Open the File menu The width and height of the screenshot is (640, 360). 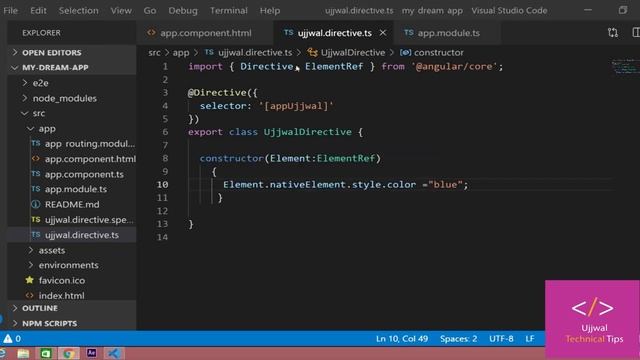click(10, 11)
